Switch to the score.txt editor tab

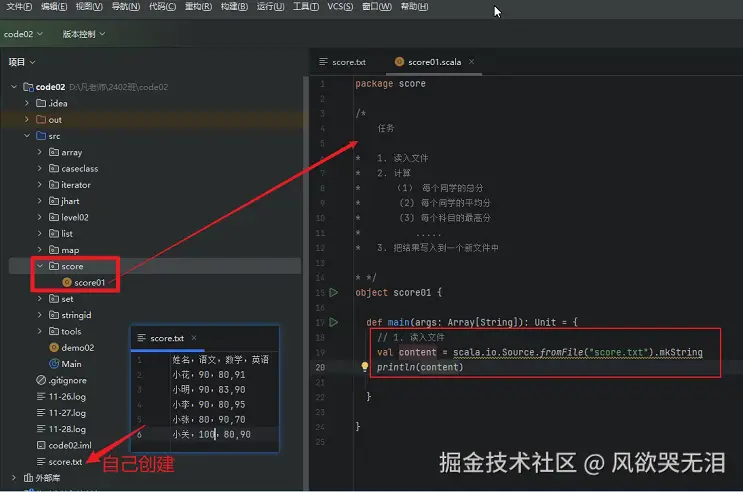point(343,62)
